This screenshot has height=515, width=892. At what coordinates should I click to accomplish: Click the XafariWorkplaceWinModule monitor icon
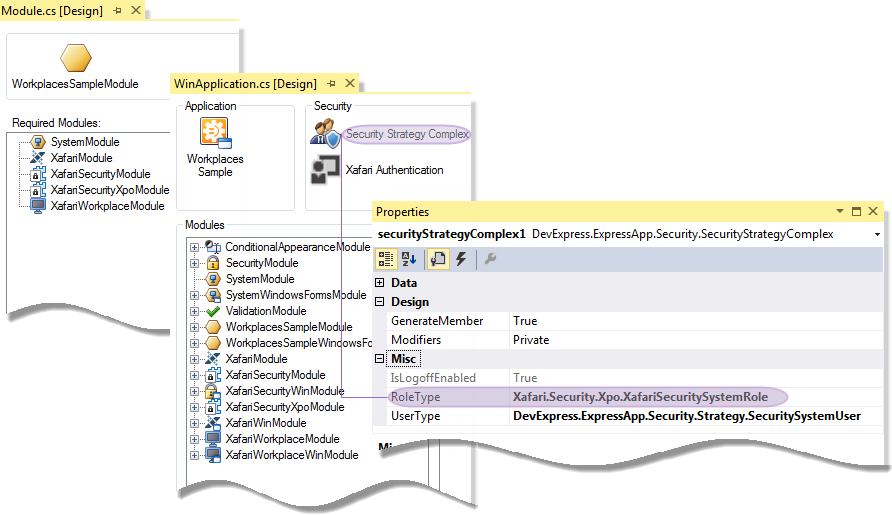click(x=213, y=455)
